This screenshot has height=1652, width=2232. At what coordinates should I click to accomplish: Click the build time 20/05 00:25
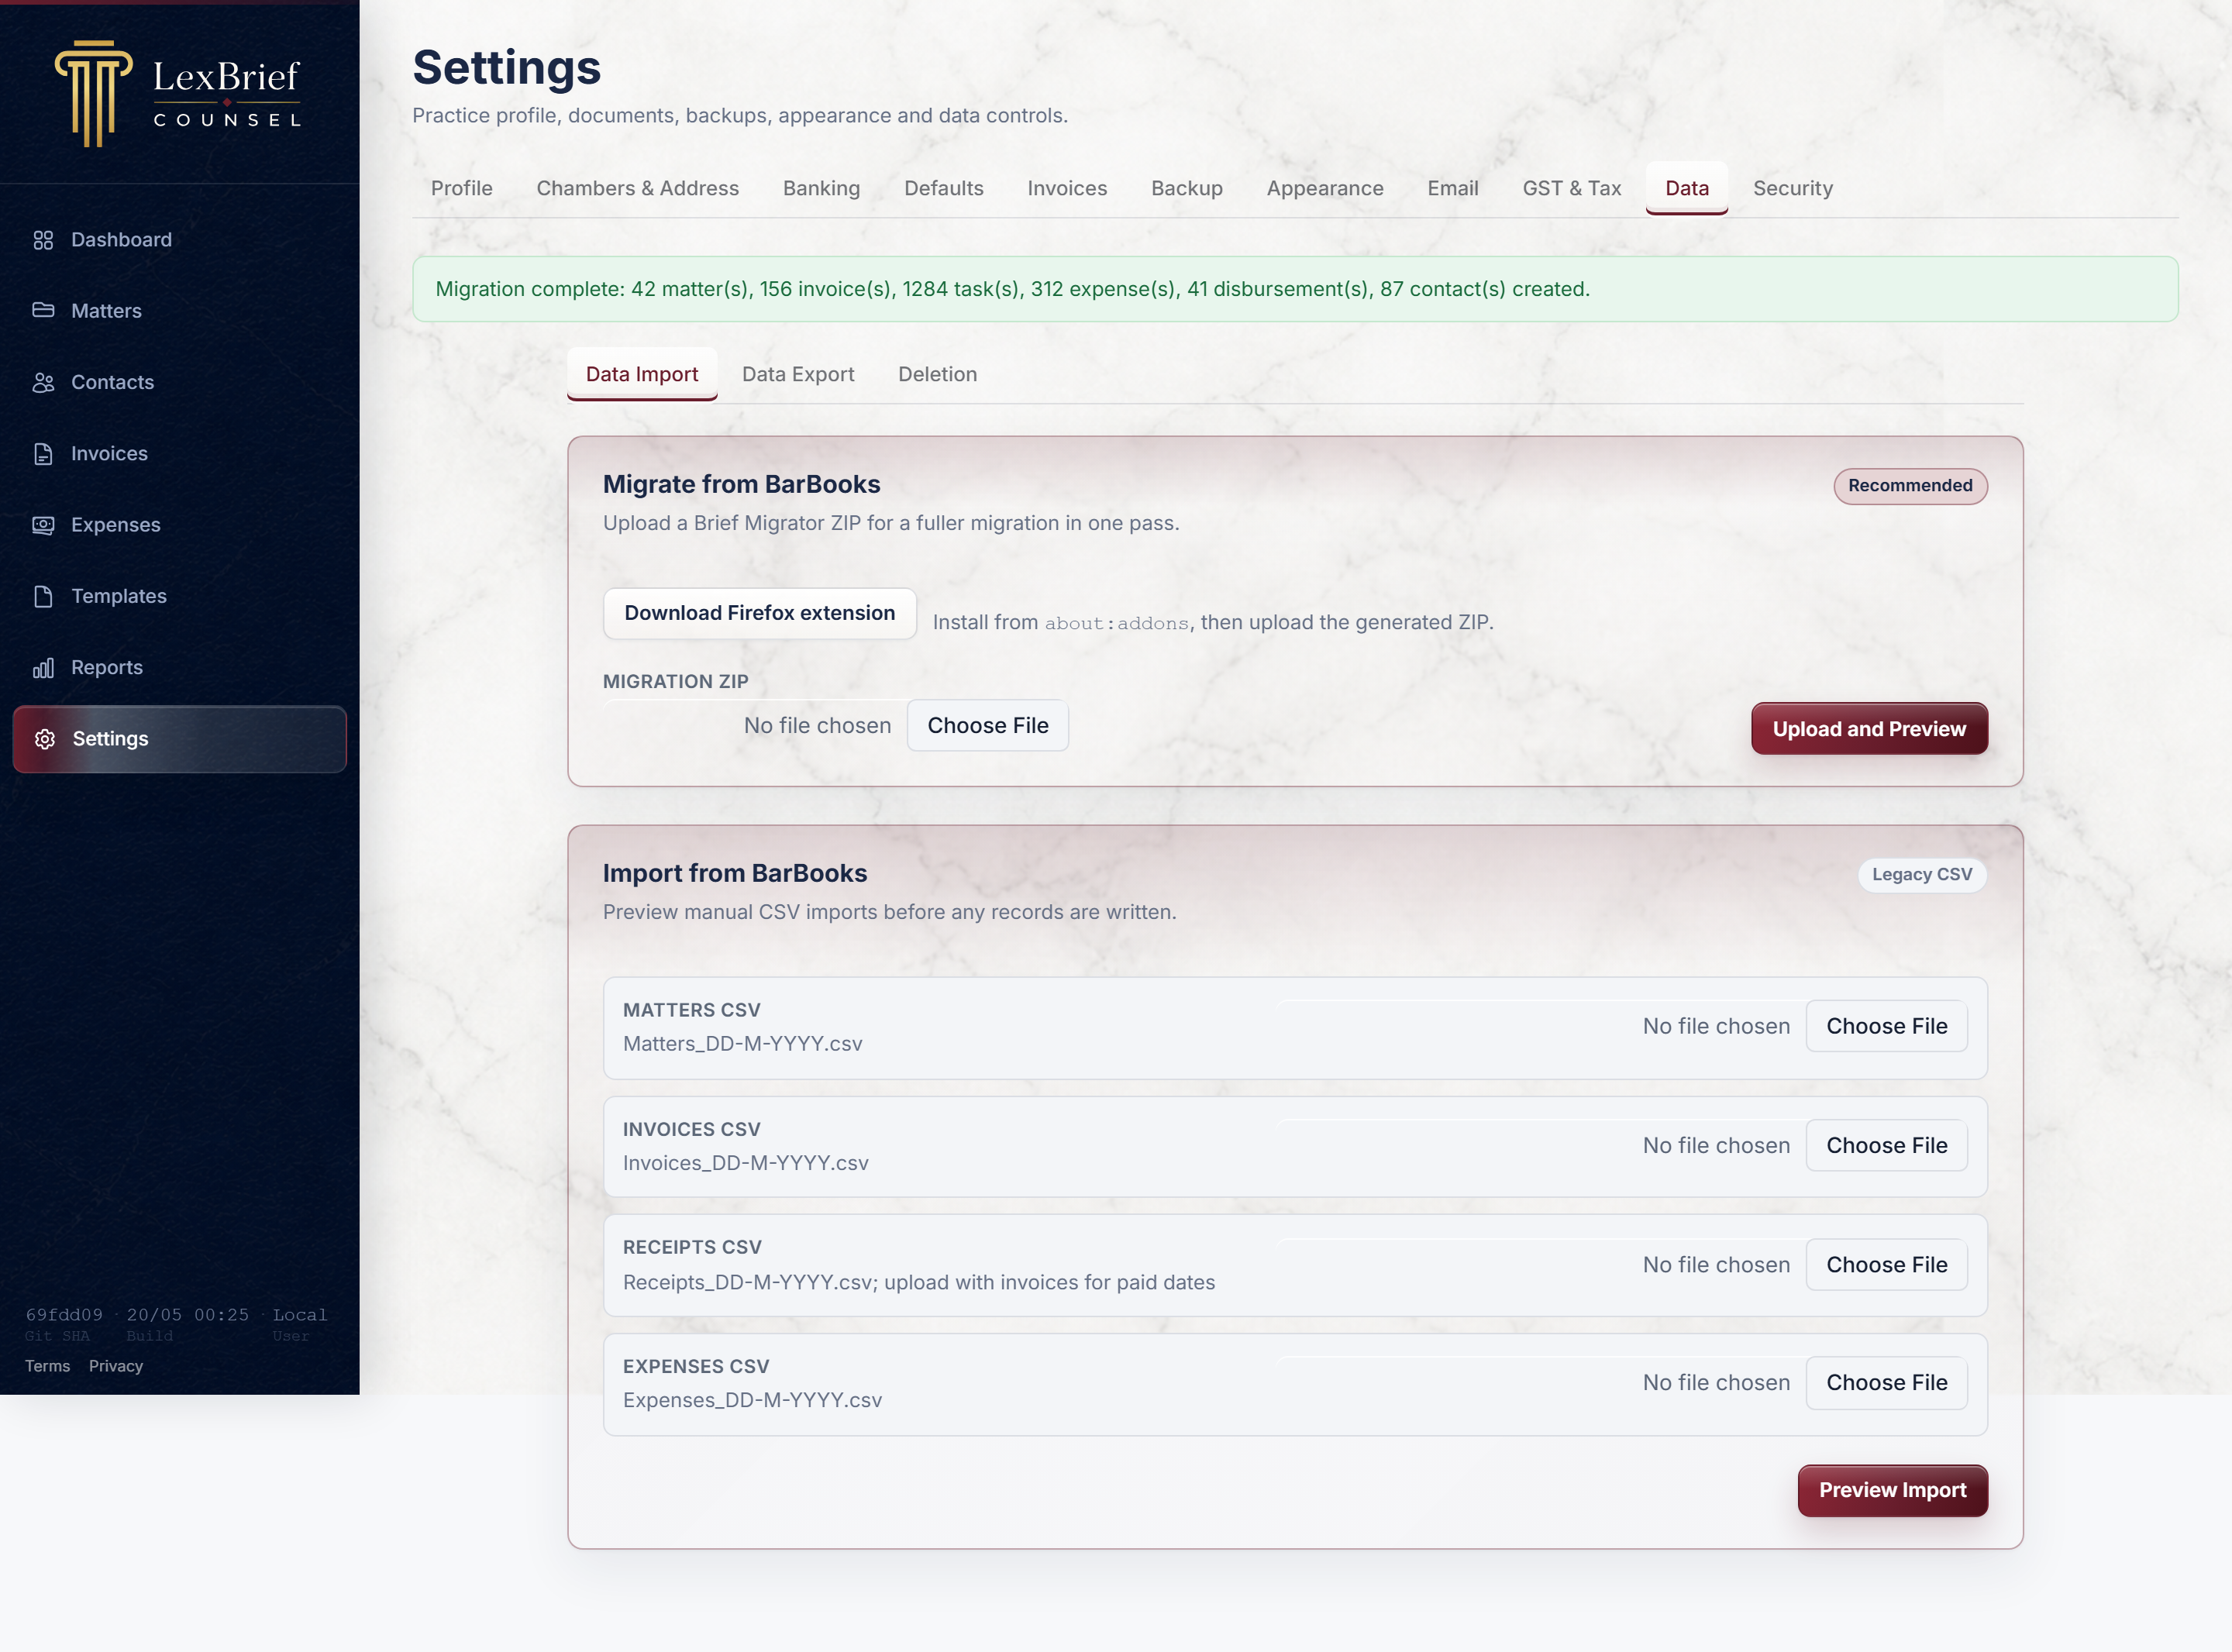click(x=188, y=1315)
